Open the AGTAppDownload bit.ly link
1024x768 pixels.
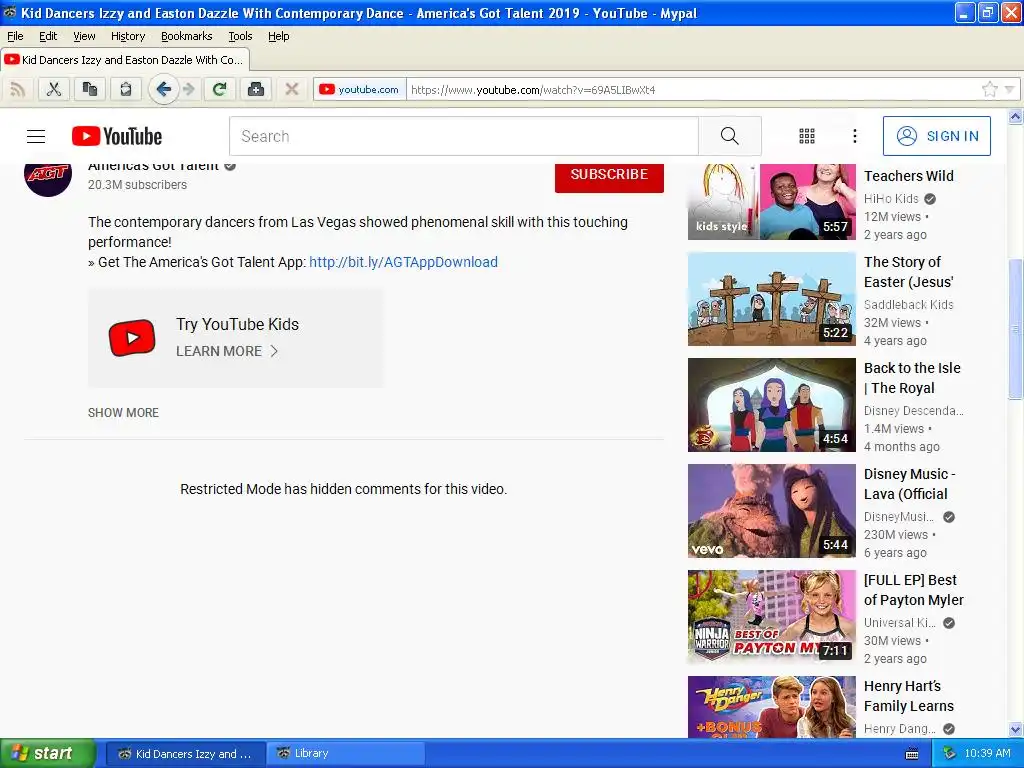point(403,262)
